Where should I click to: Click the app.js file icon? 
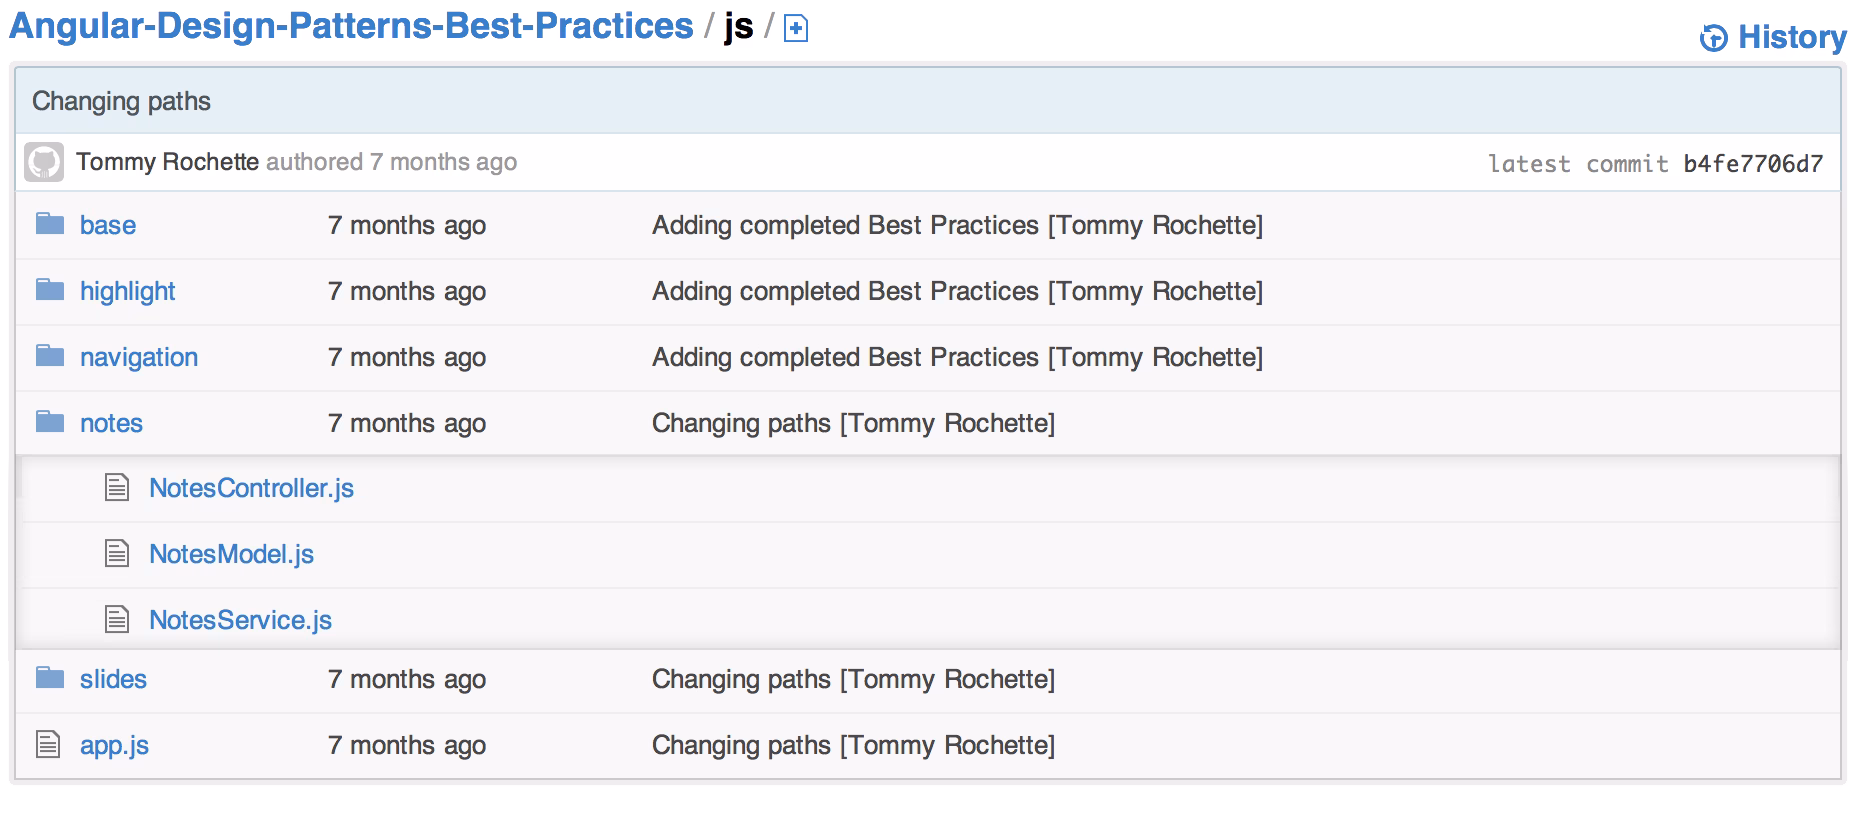click(48, 744)
